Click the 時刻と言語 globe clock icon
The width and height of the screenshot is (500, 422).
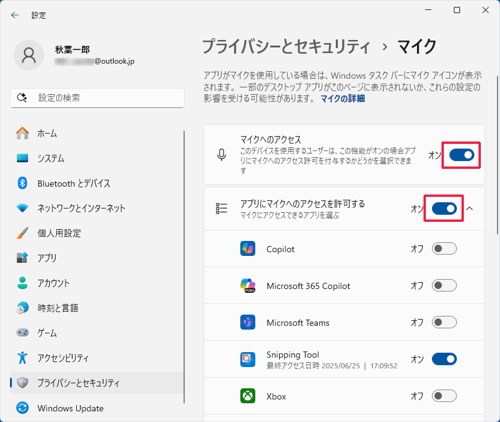coord(22,308)
